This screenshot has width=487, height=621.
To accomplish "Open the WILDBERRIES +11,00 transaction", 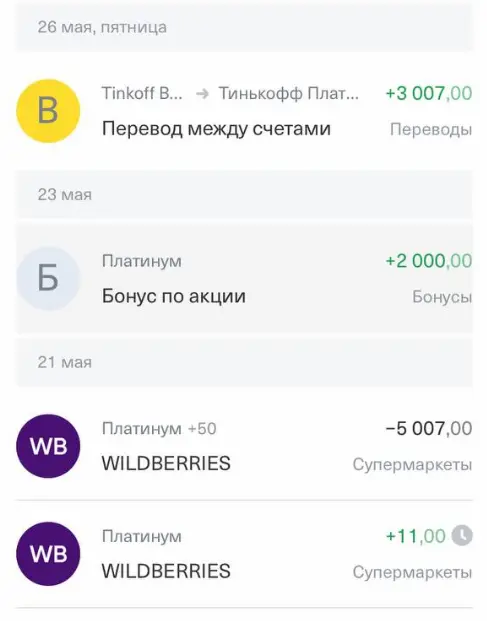I will coord(244,554).
